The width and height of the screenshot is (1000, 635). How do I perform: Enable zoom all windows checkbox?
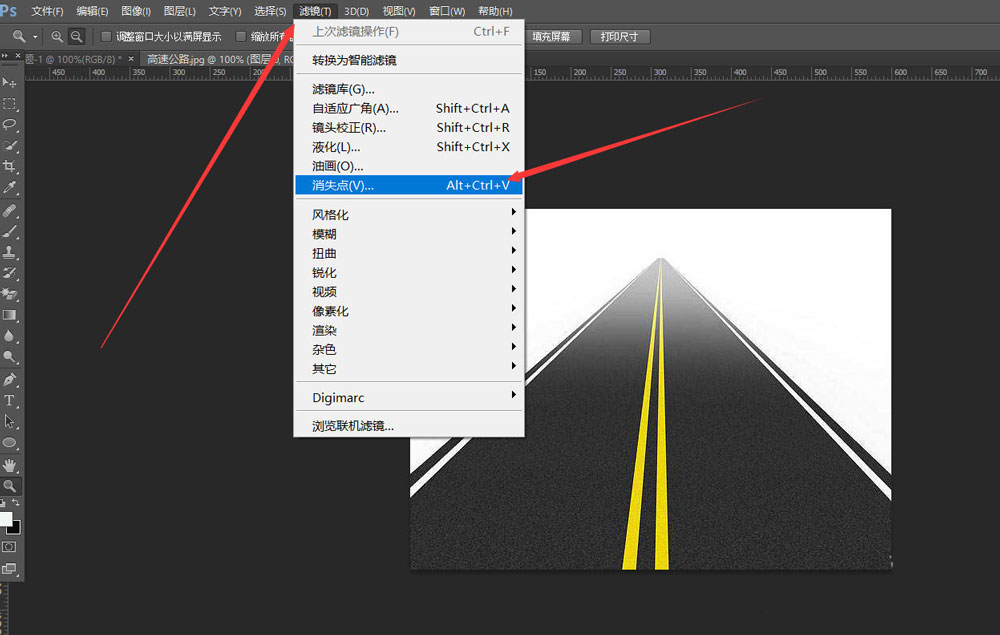point(241,36)
